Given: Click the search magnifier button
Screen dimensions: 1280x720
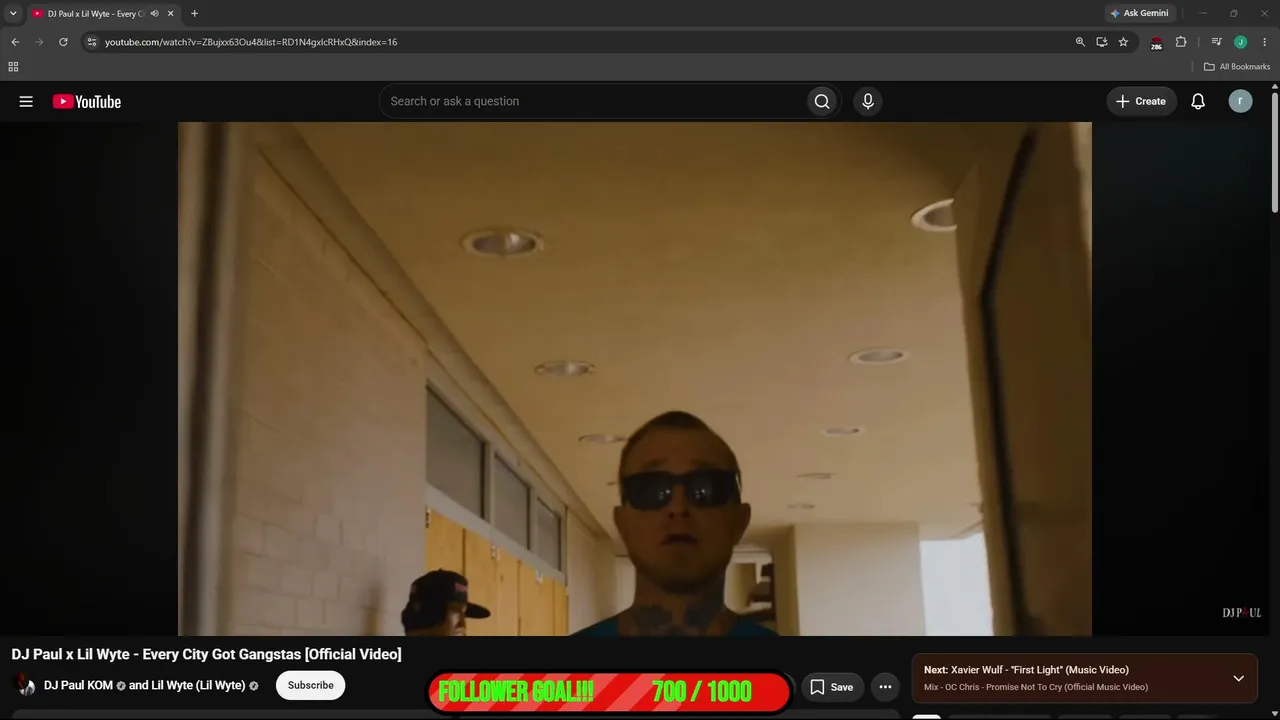Looking at the screenshot, I should coord(822,101).
